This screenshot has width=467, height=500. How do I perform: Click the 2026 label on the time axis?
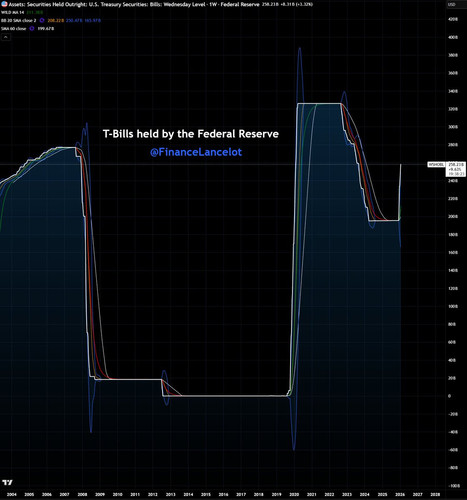(400, 494)
